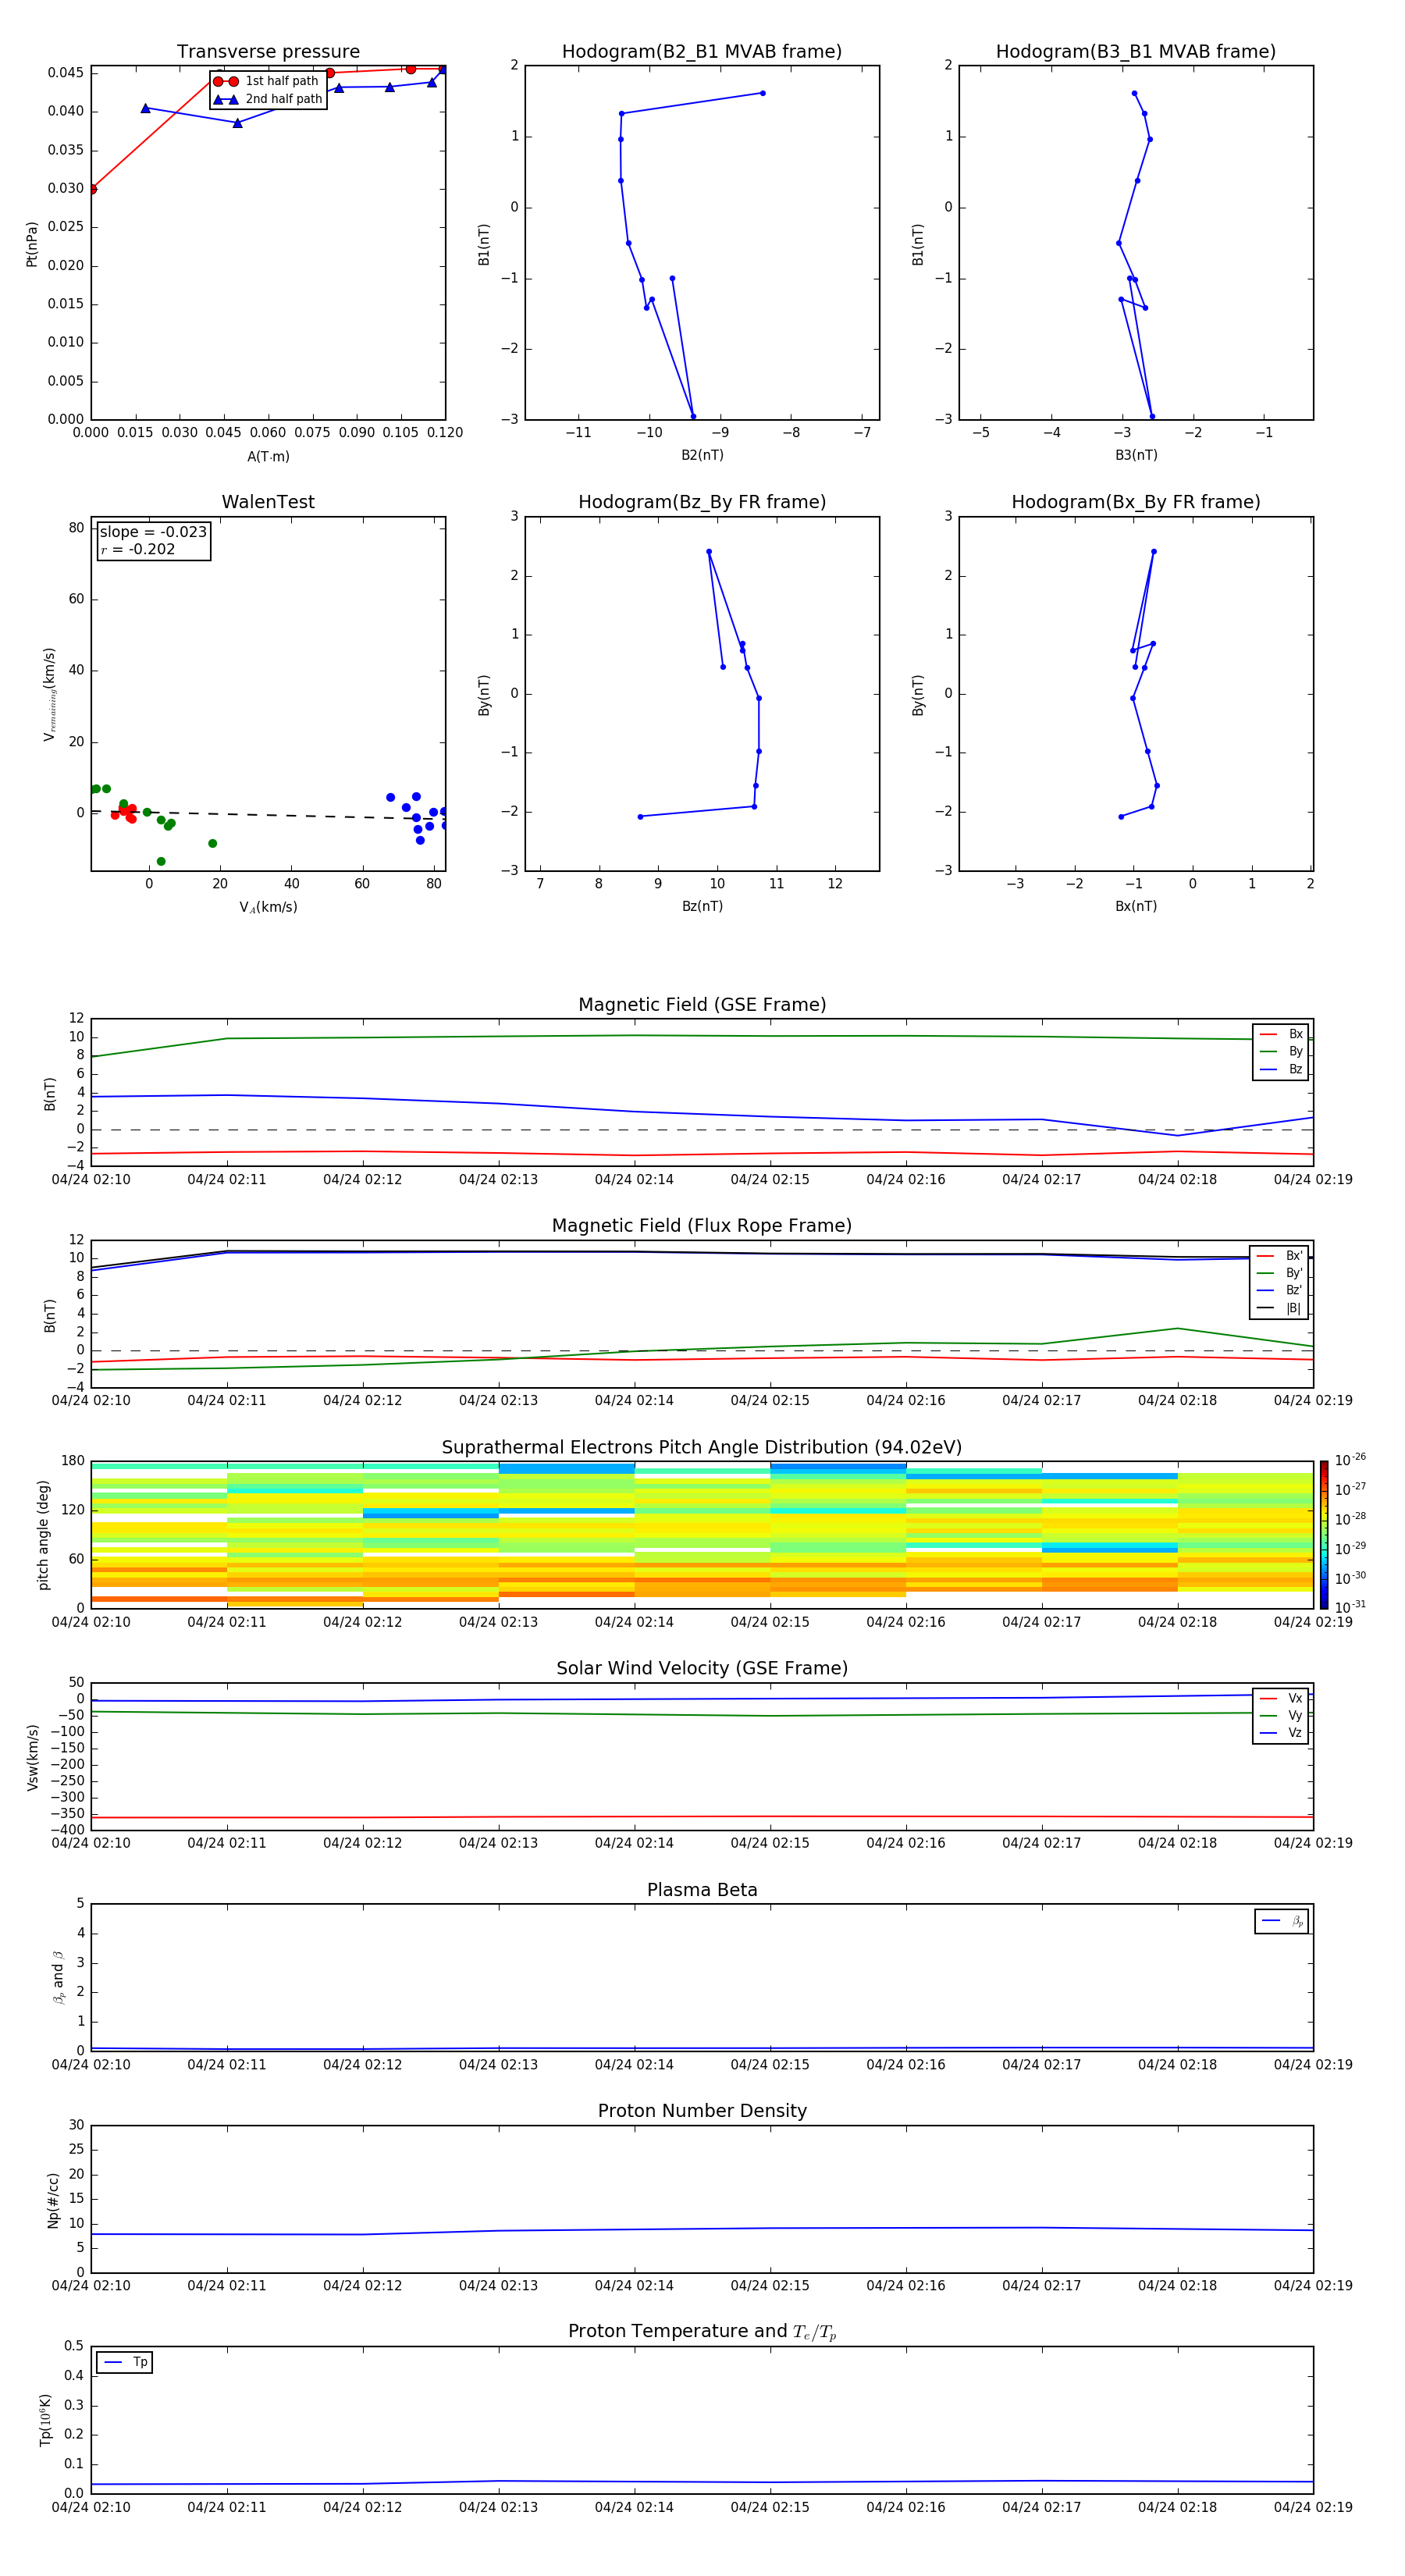Click the 'Proton Number Density' title
Viewport: 1405px width, 2576px height.
click(702, 2111)
